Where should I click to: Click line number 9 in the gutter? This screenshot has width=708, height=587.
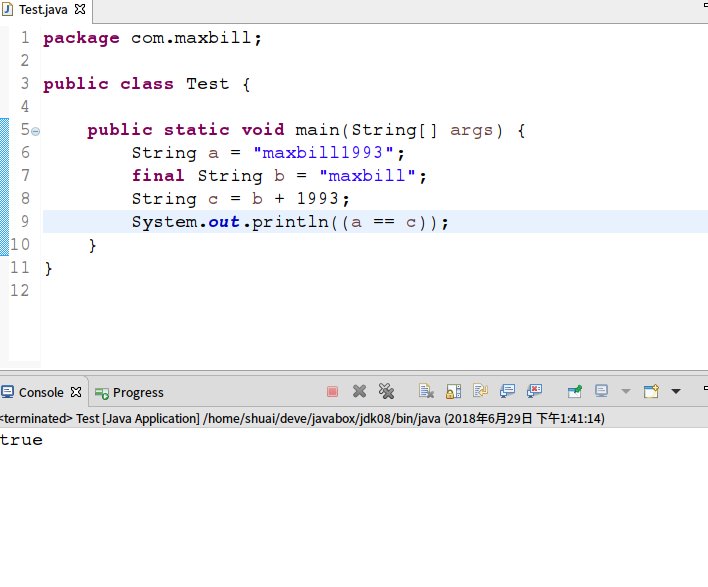(24, 222)
